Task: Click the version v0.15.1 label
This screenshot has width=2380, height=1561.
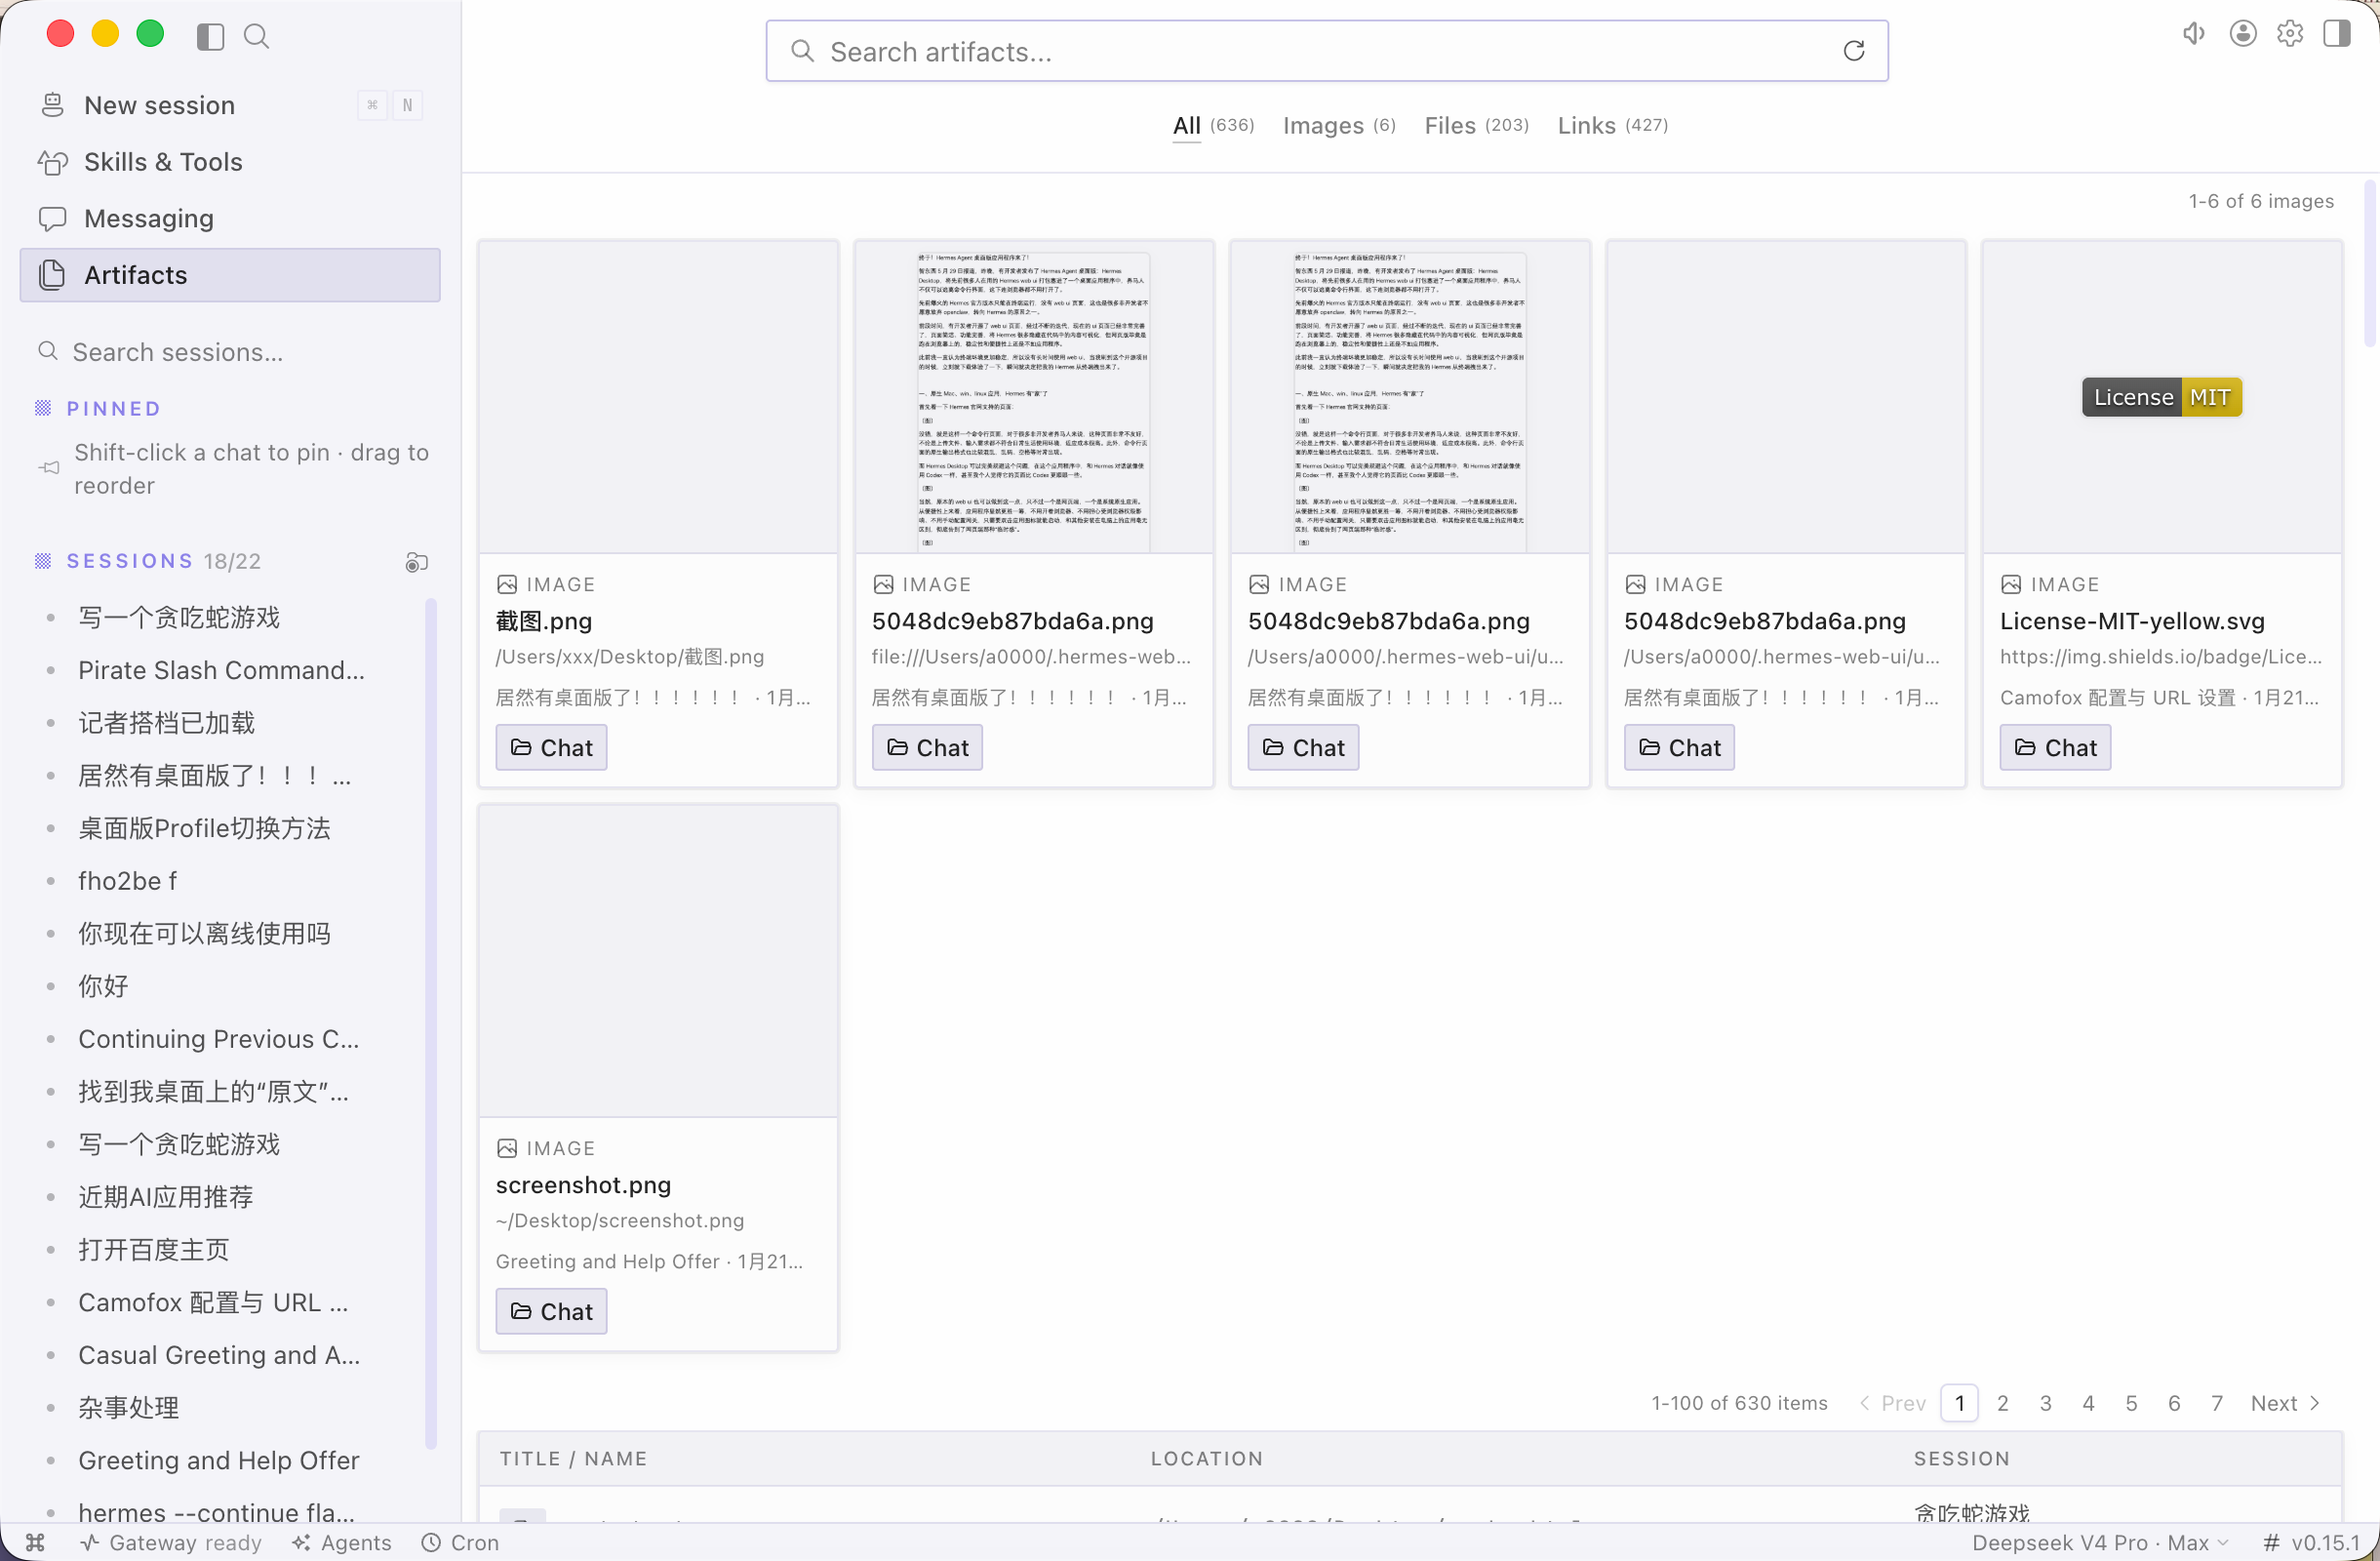Action: coord(2311,1542)
